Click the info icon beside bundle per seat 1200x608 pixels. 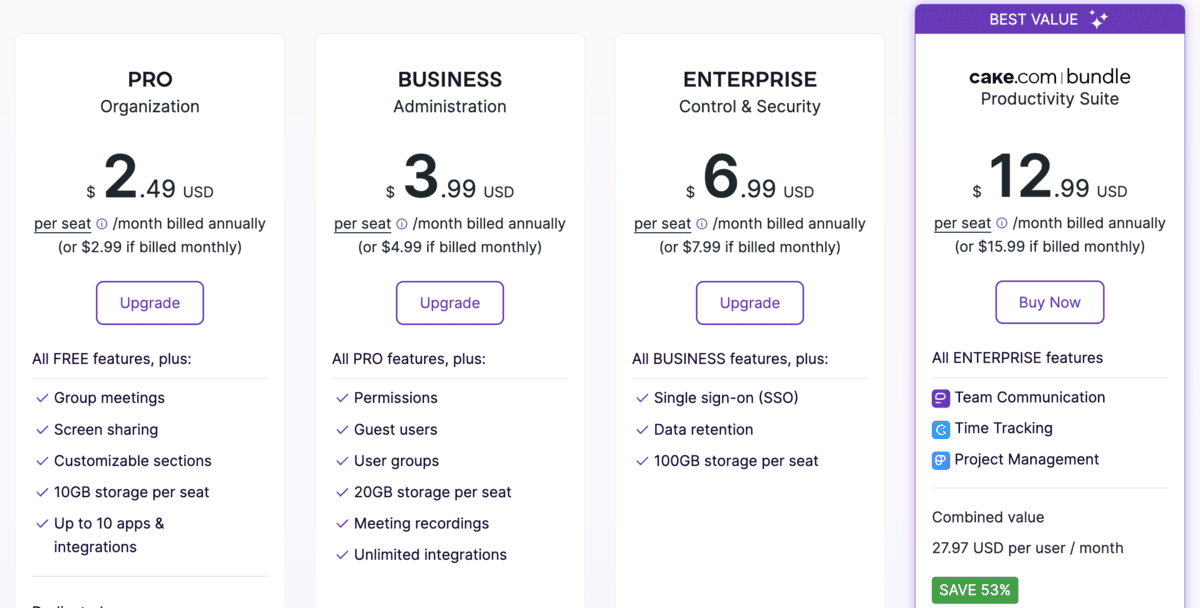tap(1002, 224)
